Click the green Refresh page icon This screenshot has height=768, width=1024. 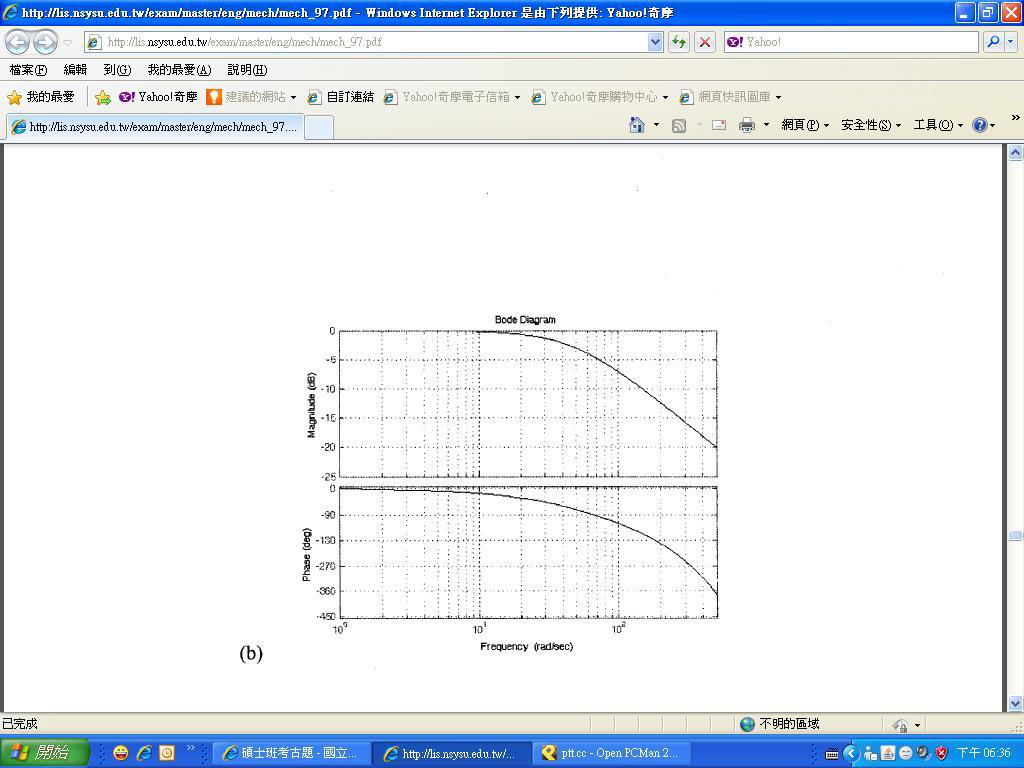click(679, 42)
